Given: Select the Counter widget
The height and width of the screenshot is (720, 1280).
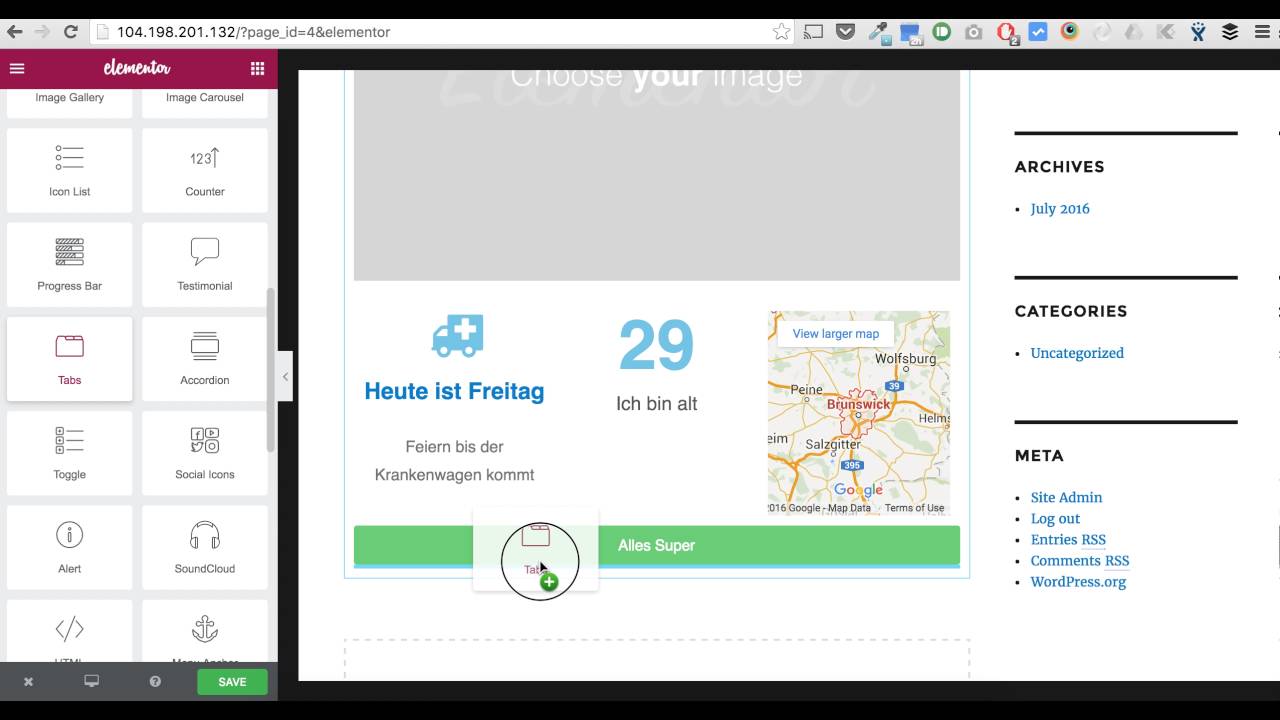Looking at the screenshot, I should pyautogui.click(x=205, y=170).
